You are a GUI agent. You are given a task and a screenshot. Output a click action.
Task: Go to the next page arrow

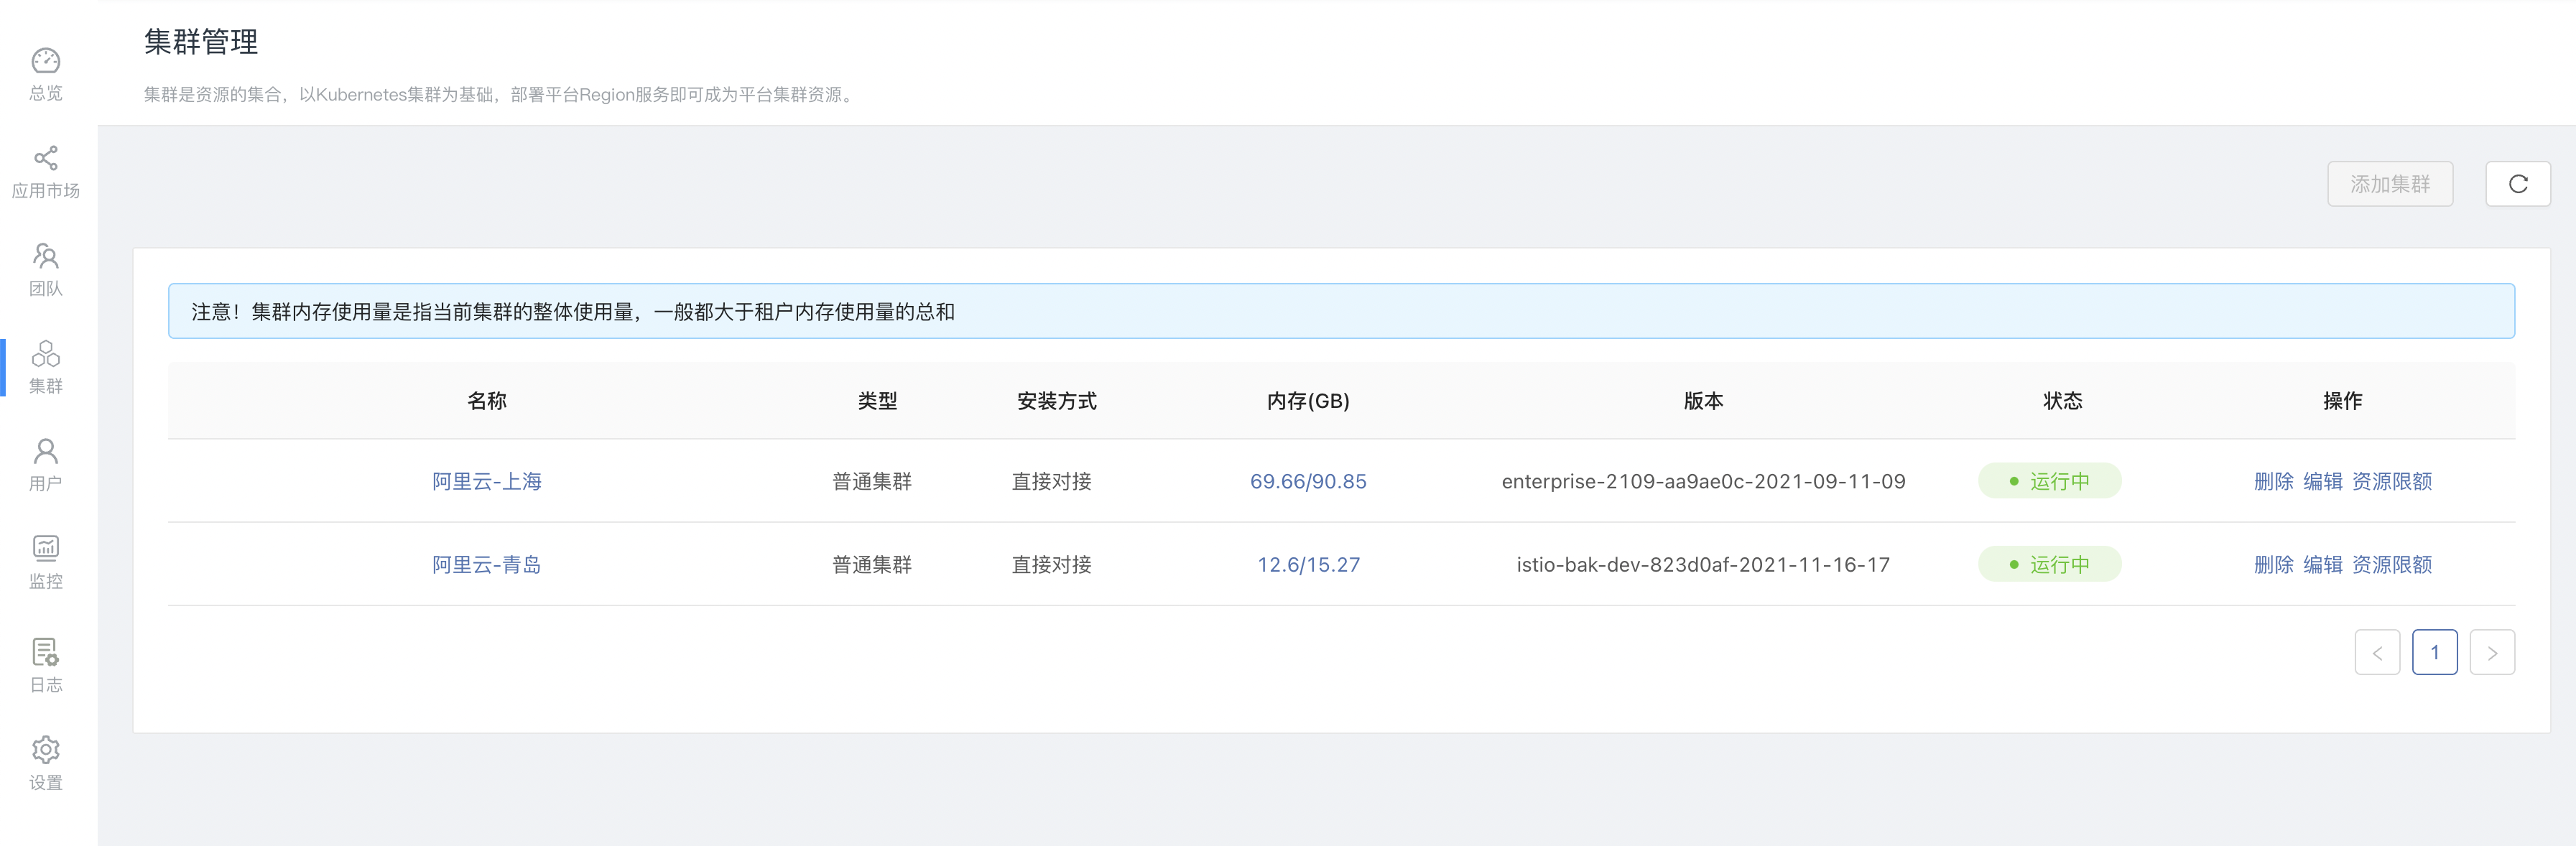click(2491, 653)
